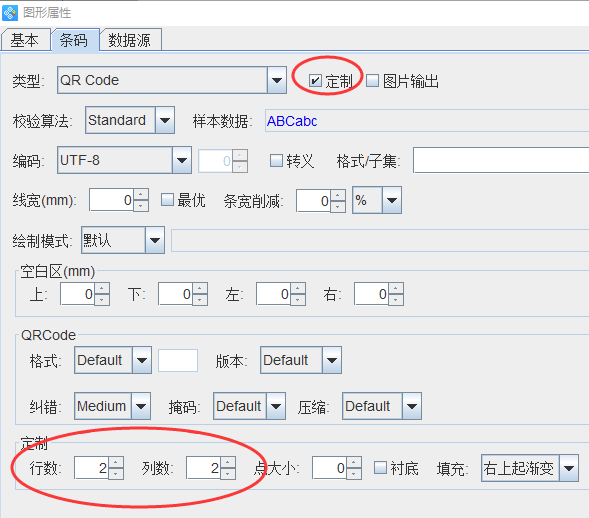The height and width of the screenshot is (518, 589).
Task: Switch to the 数据源 tab
Action: click(x=130, y=40)
